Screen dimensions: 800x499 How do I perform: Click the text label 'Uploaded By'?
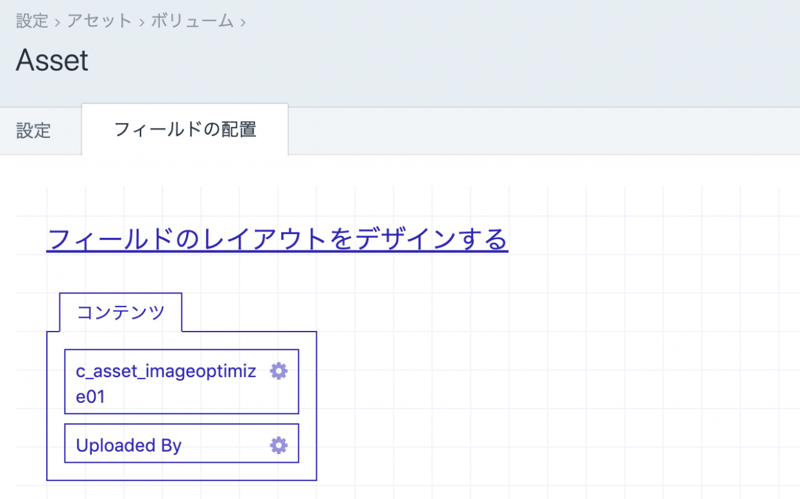129,445
